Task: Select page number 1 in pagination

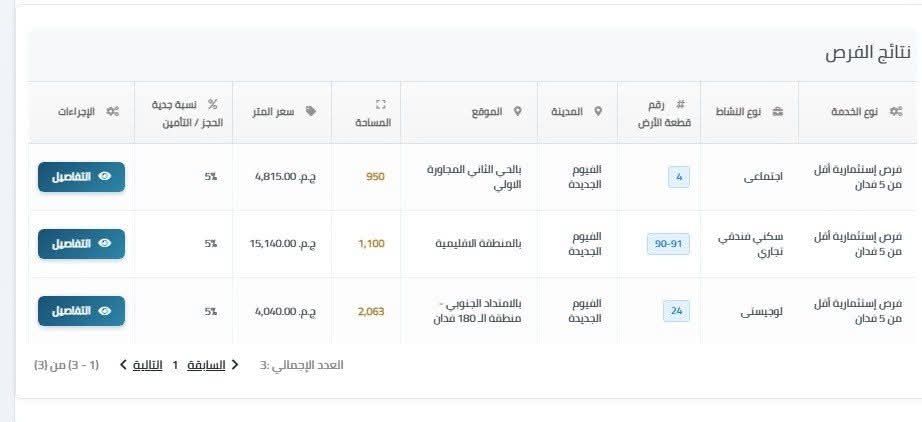Action: (x=175, y=365)
